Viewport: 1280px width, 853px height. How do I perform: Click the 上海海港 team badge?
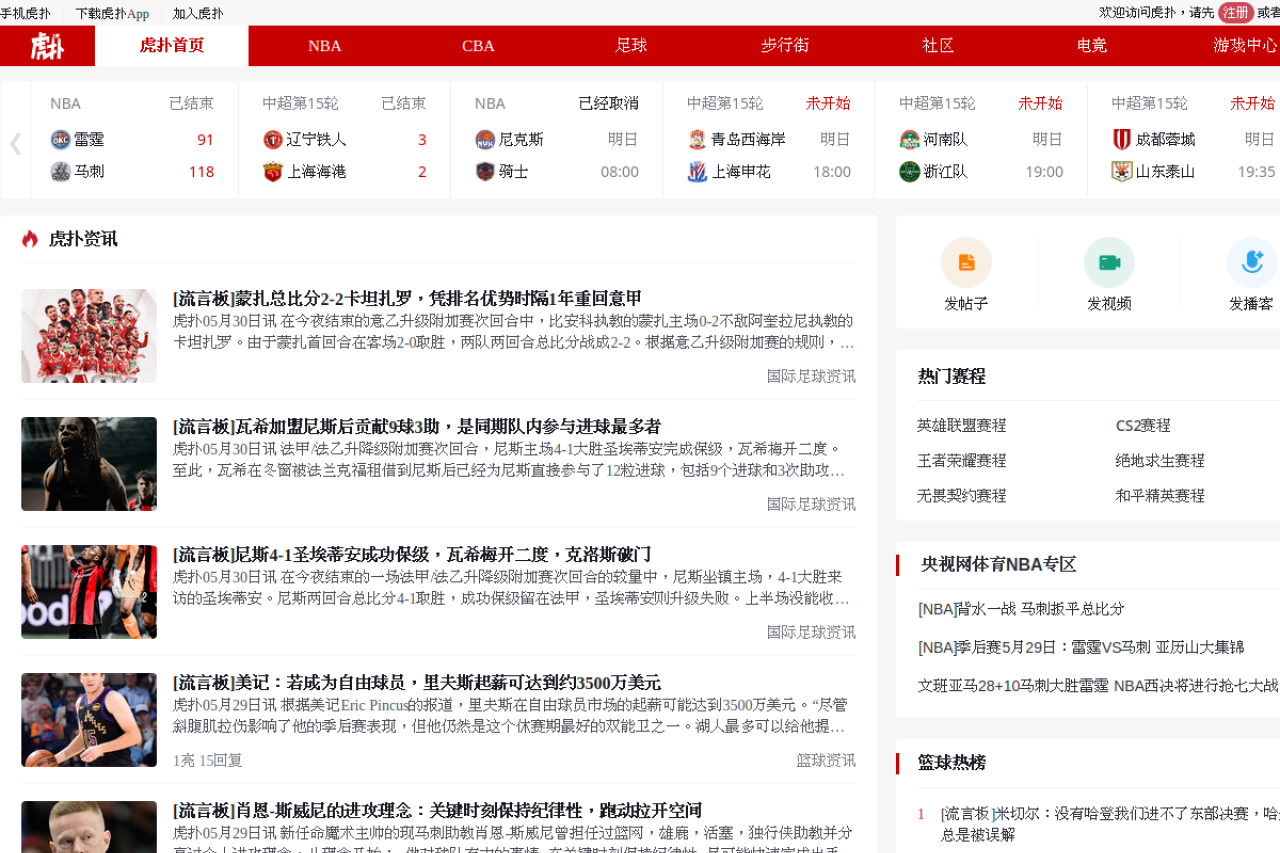273,172
